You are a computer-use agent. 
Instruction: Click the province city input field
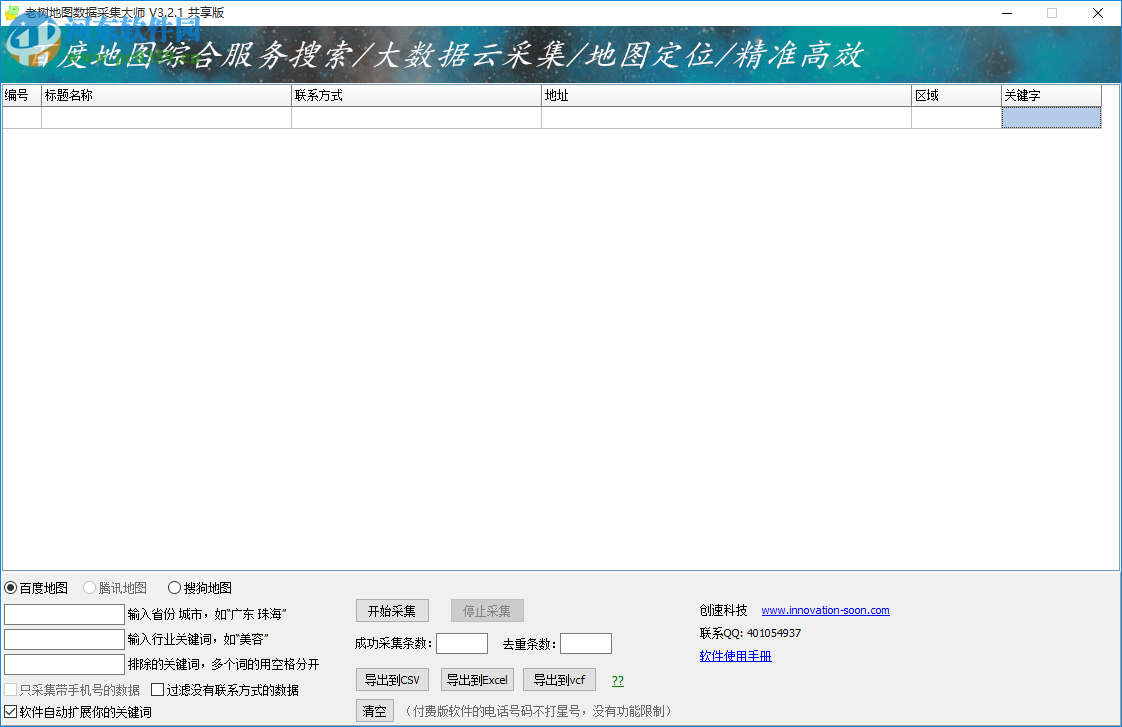tap(63, 613)
